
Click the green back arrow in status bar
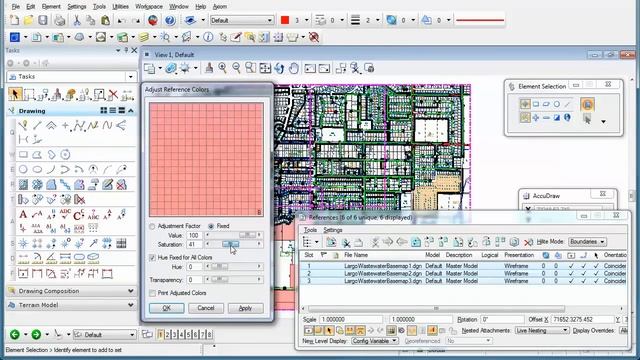[15, 335]
